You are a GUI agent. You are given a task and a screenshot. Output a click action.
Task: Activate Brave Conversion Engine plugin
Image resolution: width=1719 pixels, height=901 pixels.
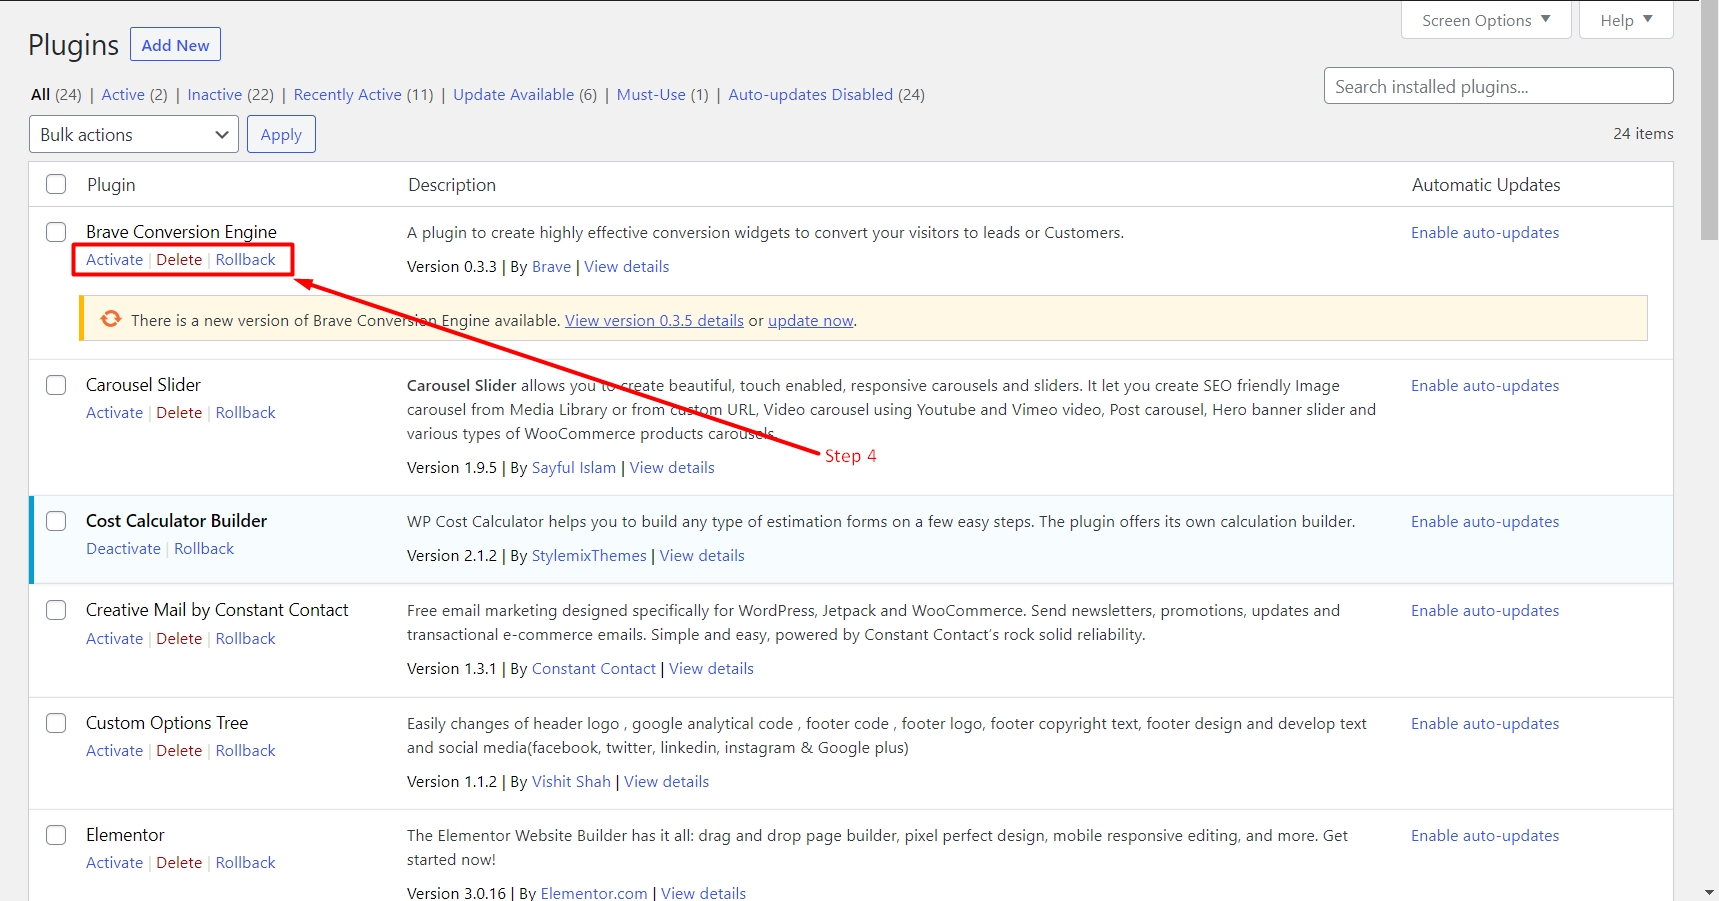point(114,259)
